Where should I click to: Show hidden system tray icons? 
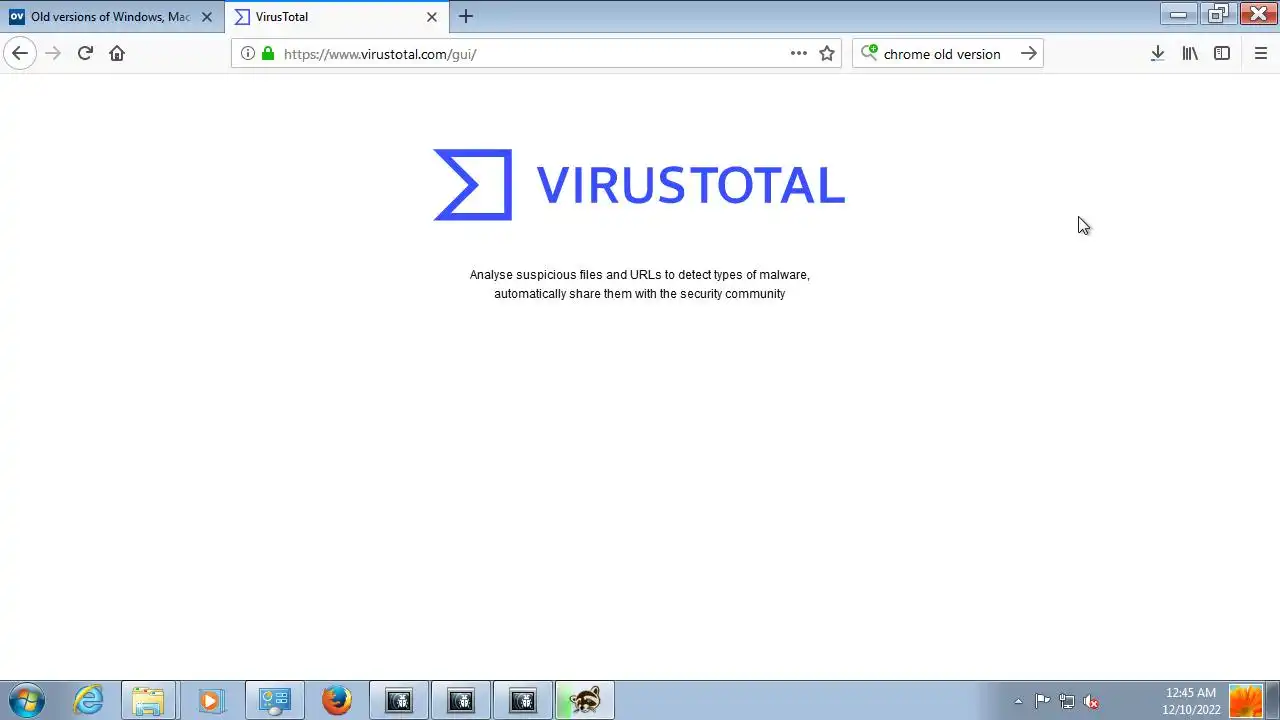click(x=1018, y=701)
